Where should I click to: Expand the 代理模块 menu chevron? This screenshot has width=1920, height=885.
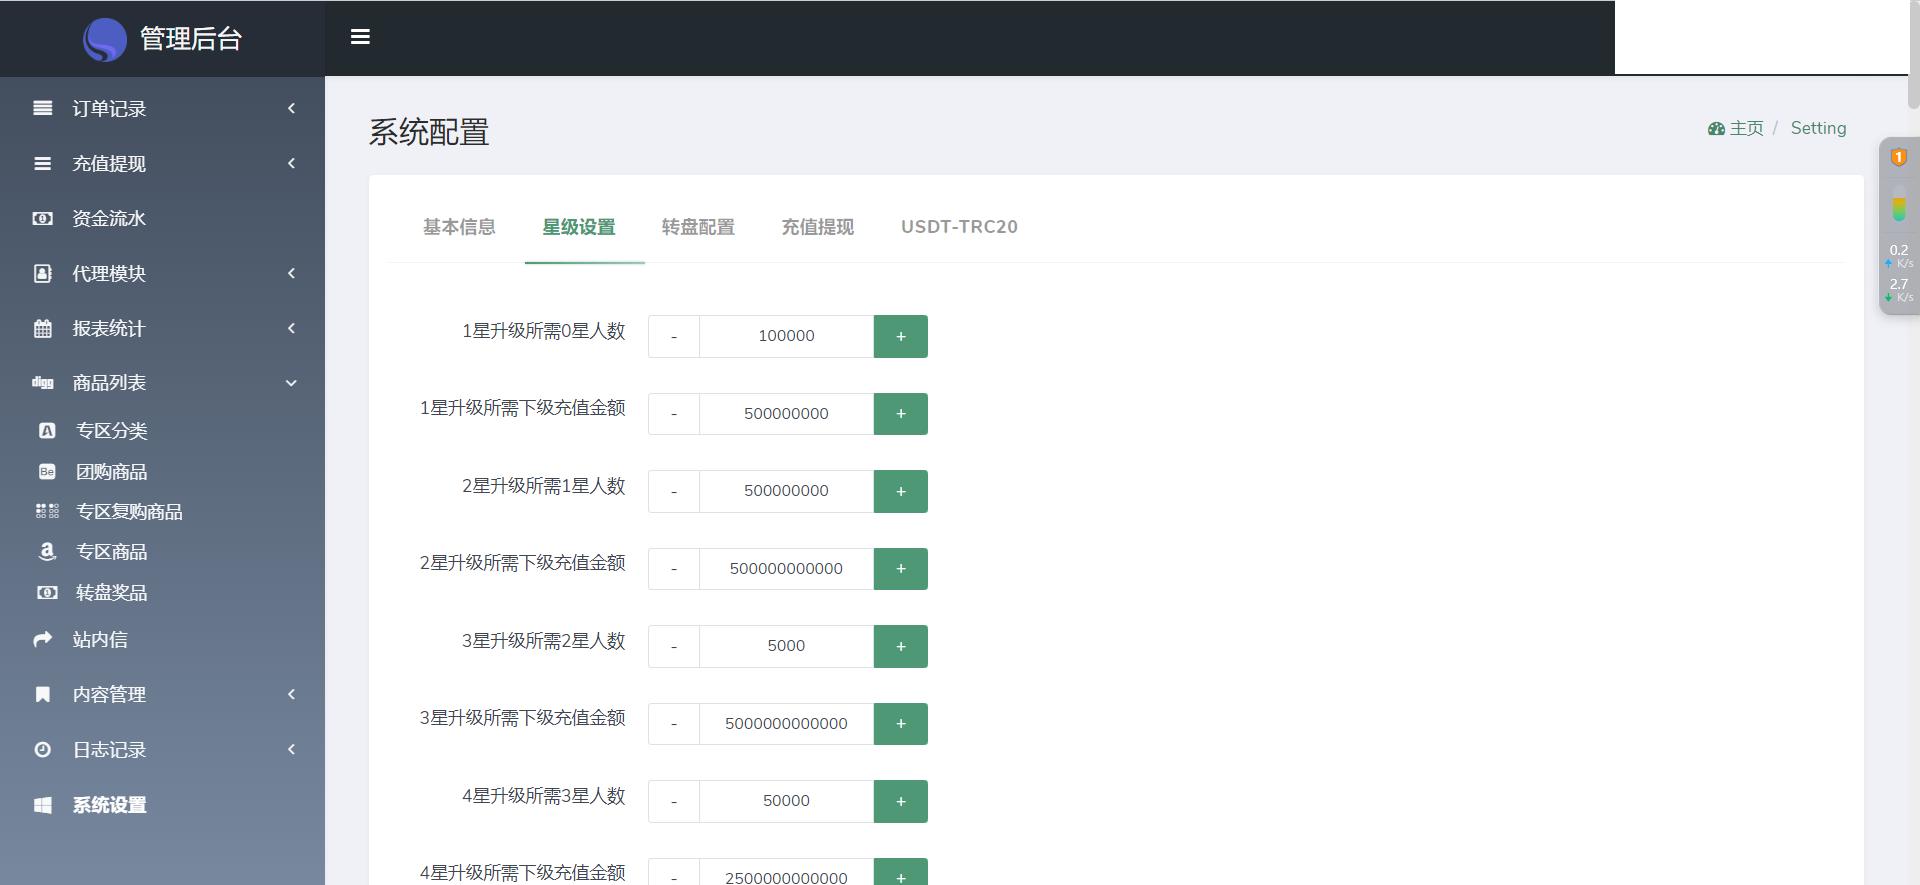pos(291,273)
